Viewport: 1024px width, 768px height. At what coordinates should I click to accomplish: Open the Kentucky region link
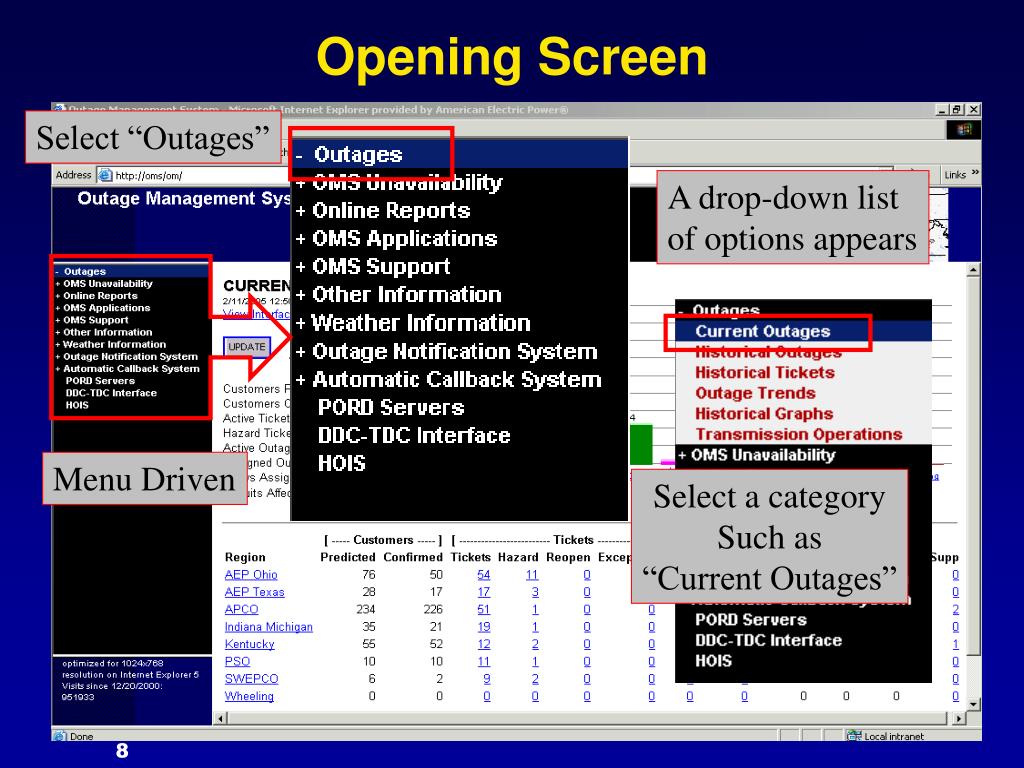point(249,644)
